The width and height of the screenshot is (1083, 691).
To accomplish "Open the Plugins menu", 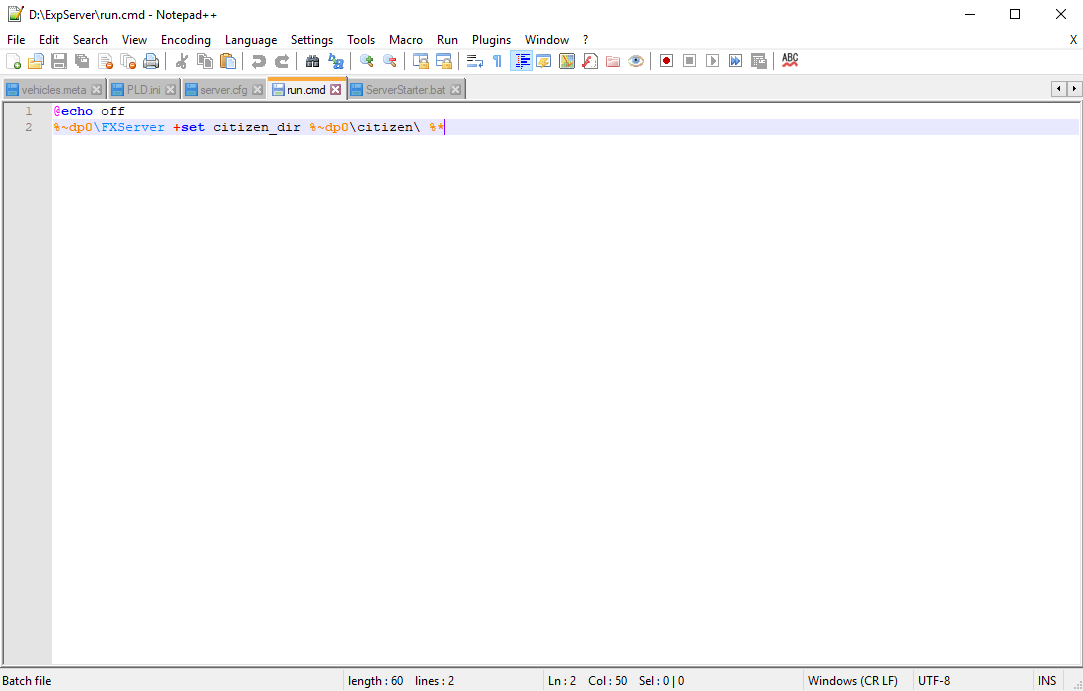I will pos(491,40).
